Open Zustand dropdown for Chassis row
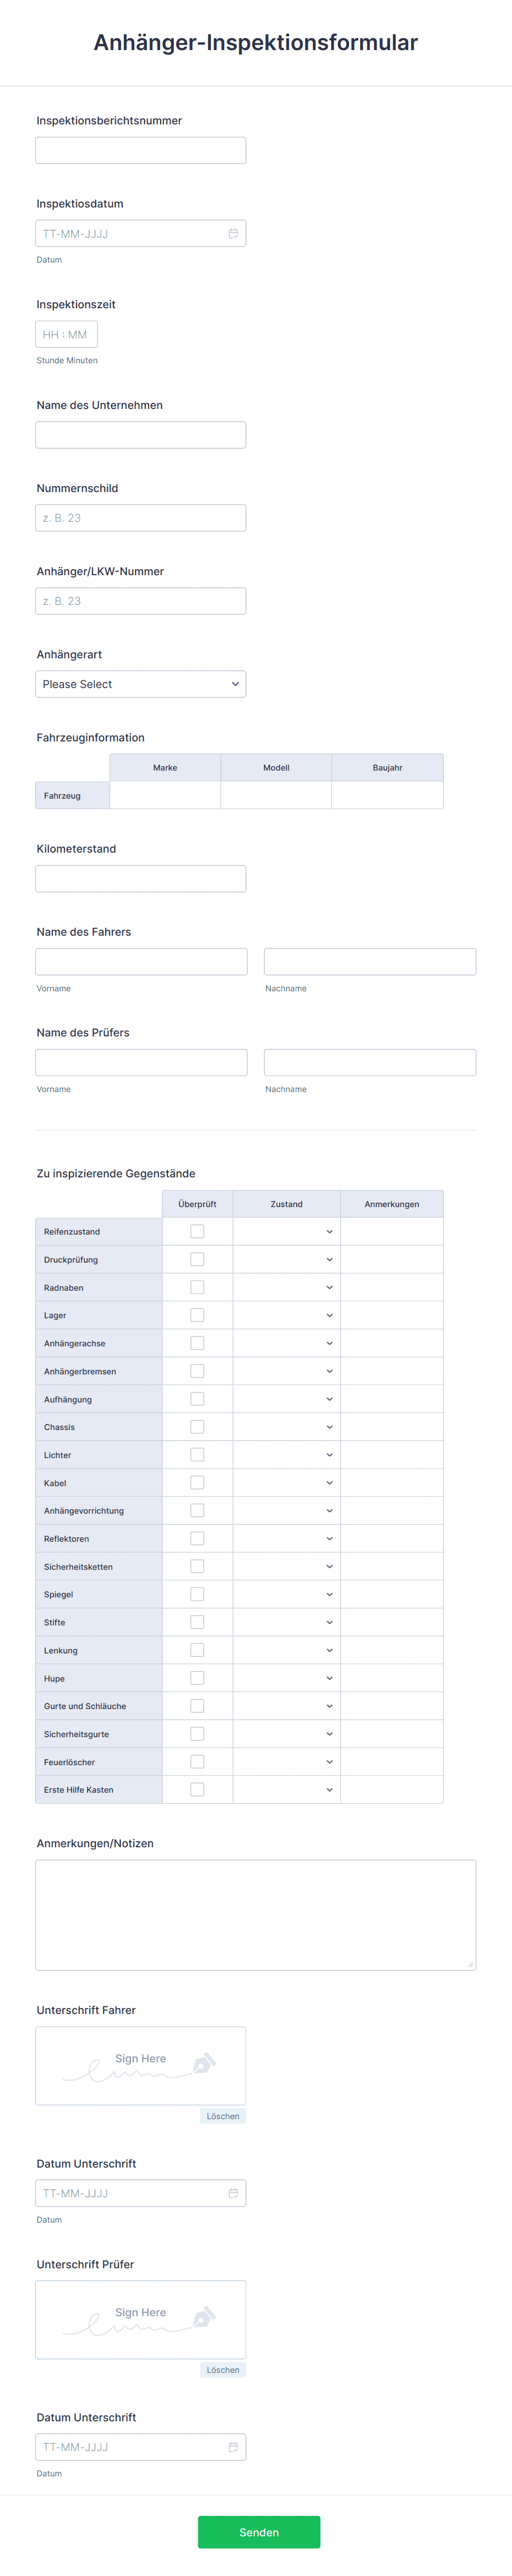Viewport: 512px width, 2576px height. [x=287, y=1427]
